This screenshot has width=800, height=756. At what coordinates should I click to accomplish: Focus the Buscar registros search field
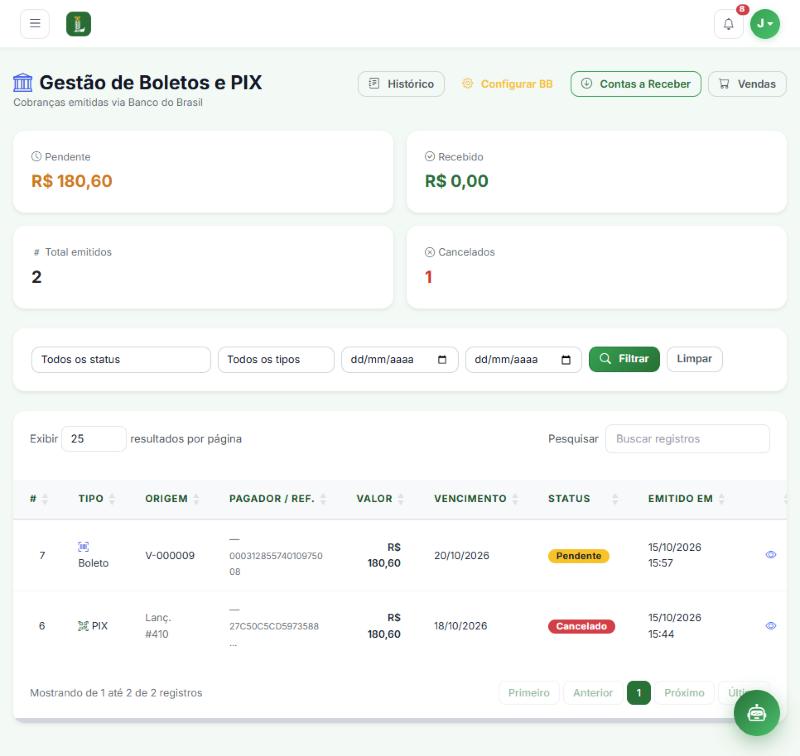point(687,439)
